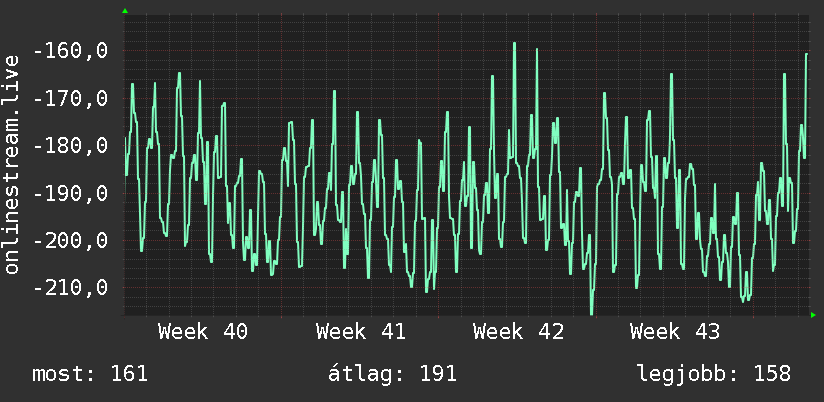The image size is (824, 402).
Task: Click the Week 40 axis label
Action: coord(203,332)
